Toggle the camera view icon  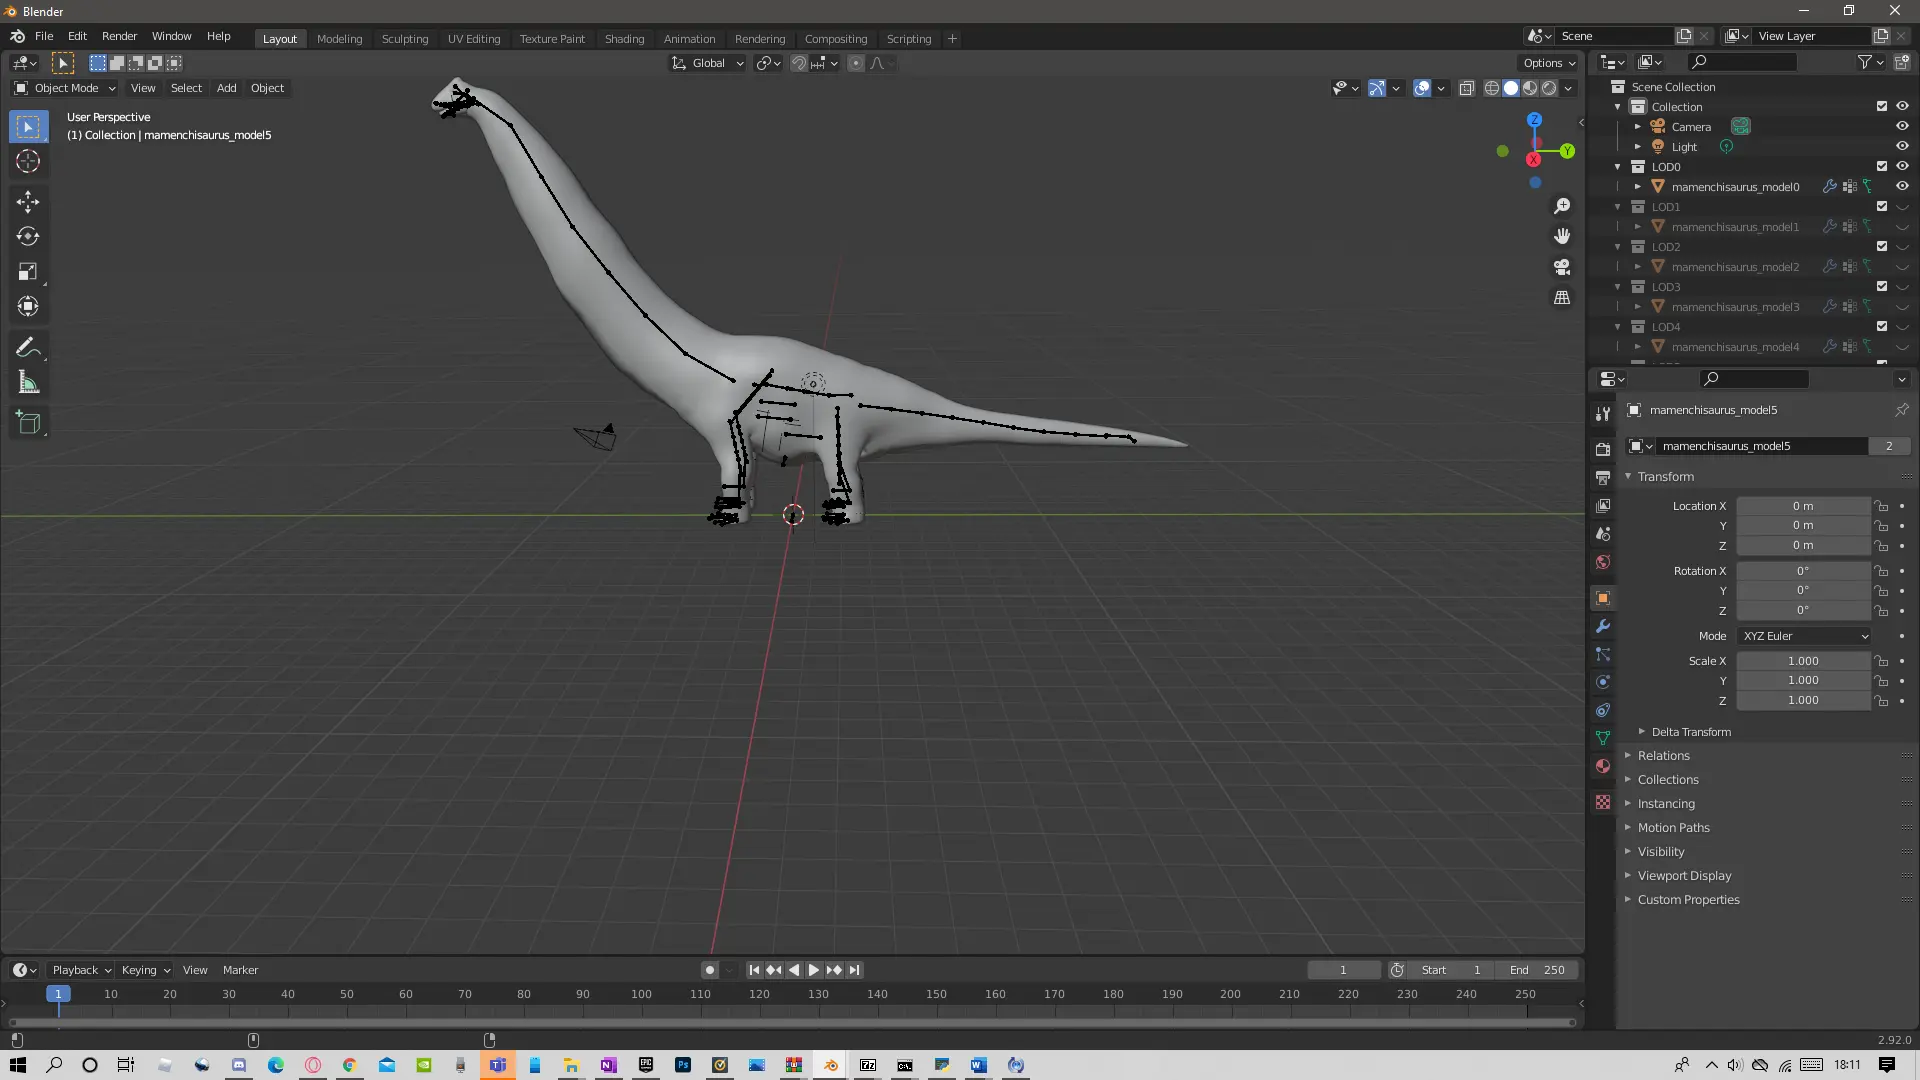point(1562,267)
